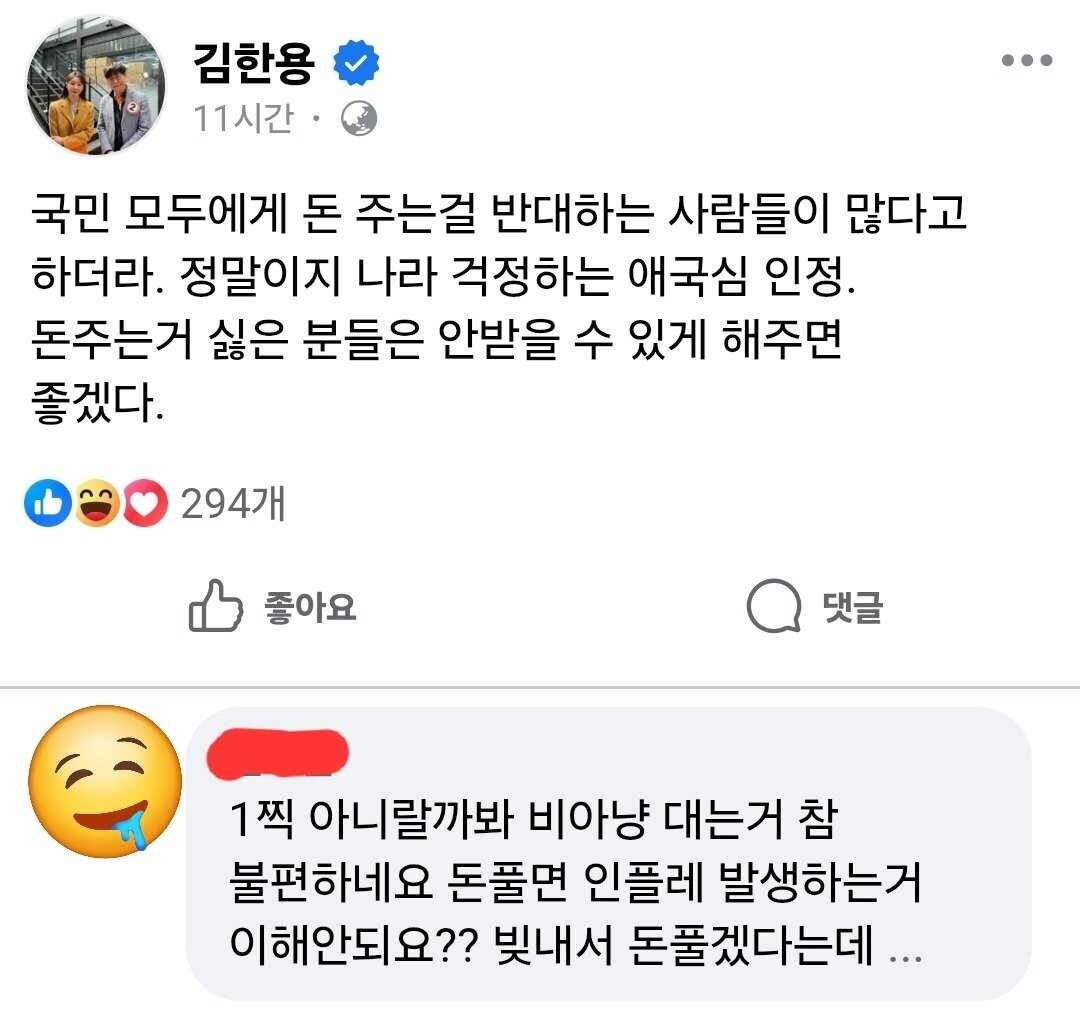Viewport: 1080px width, 1014px height.
Task: Click the last post line 좋겠다.
Action: click(x=98, y=408)
